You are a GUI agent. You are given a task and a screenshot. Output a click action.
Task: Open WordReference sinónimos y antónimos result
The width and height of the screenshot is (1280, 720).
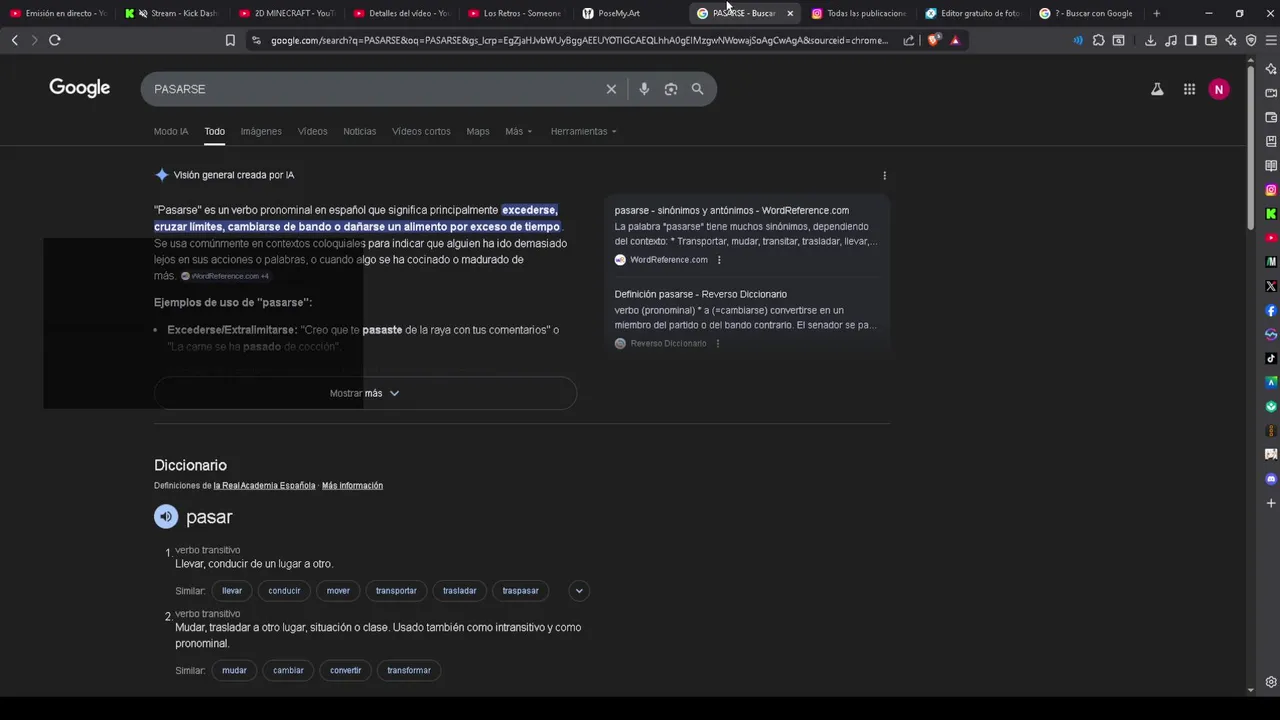click(732, 210)
